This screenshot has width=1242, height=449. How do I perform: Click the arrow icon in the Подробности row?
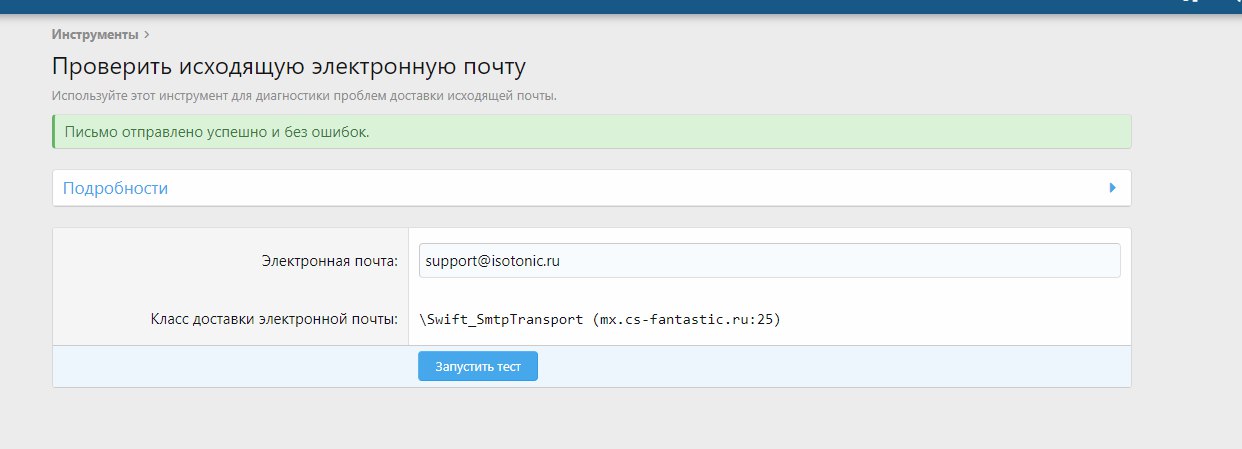pos(1112,188)
